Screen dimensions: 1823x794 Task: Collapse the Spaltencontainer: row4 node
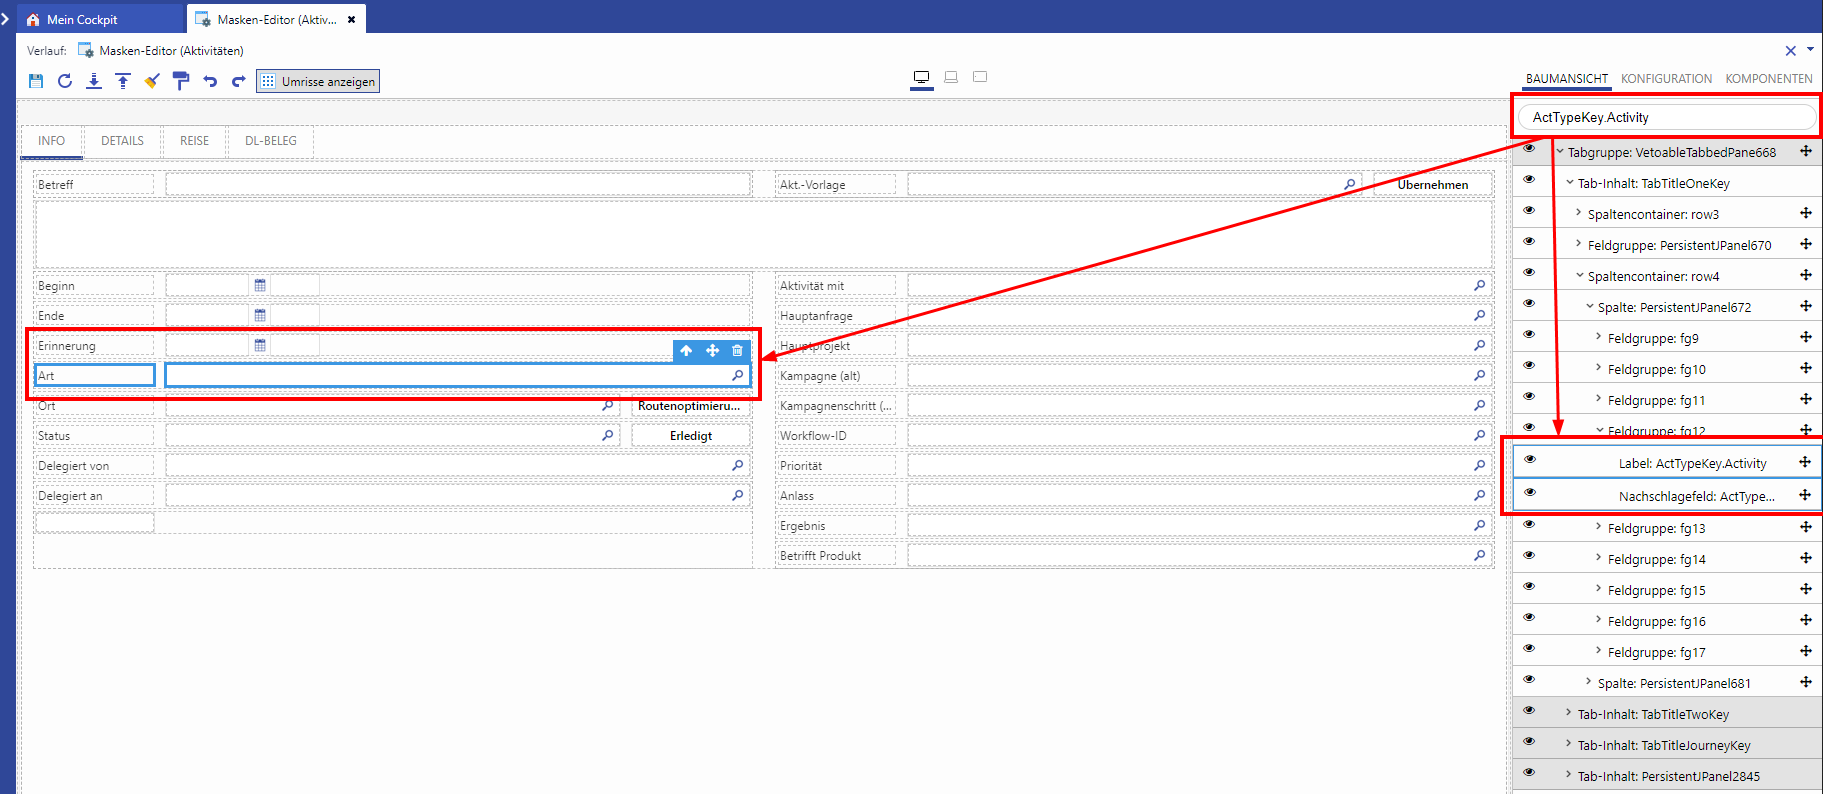tap(1579, 276)
